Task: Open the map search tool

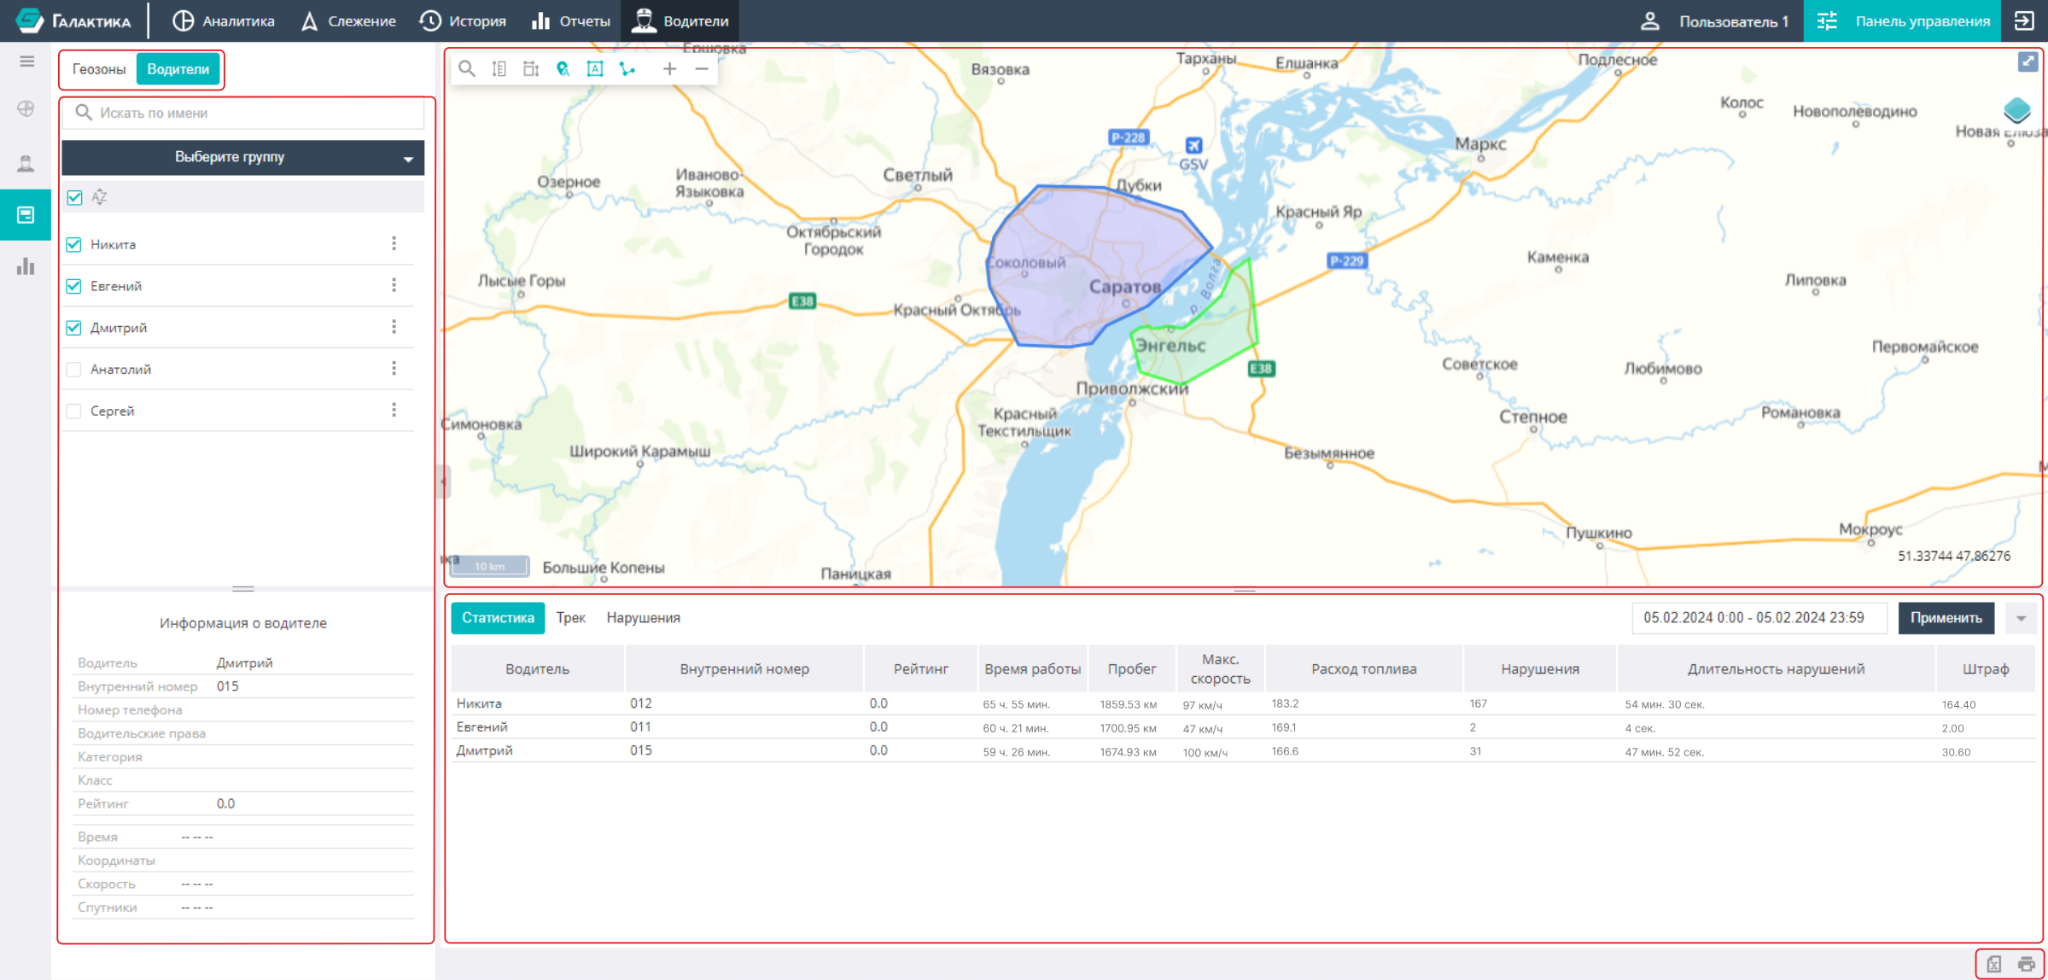Action: coord(467,69)
